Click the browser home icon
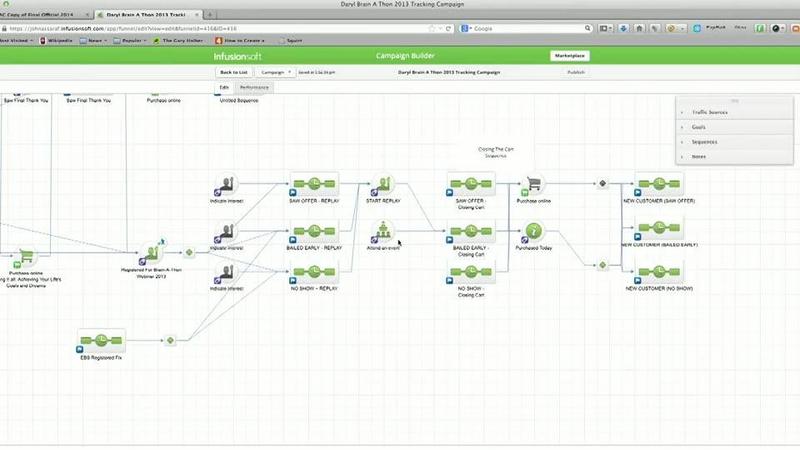This screenshot has width=800, height=450. [639, 29]
